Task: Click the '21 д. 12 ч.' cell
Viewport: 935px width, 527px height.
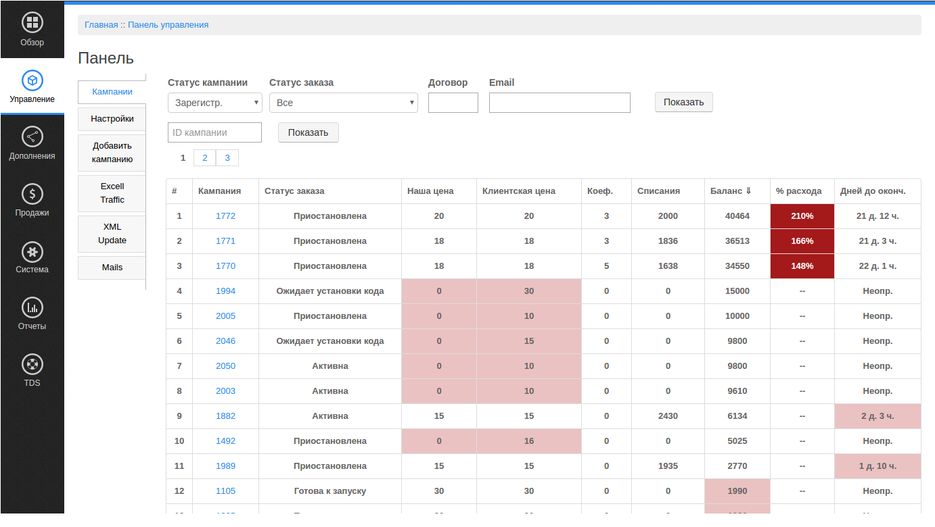Action: pyautogui.click(x=877, y=216)
